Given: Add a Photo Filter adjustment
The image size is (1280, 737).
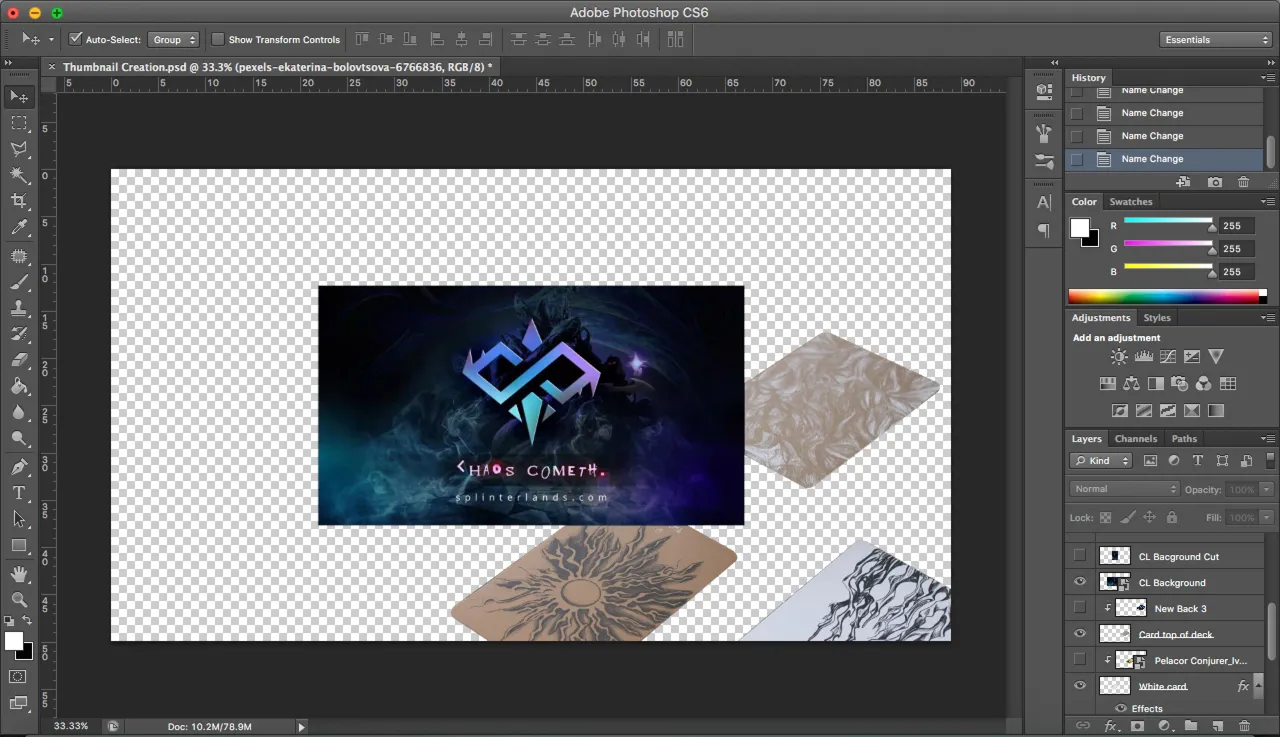Looking at the screenshot, I should pos(1179,384).
